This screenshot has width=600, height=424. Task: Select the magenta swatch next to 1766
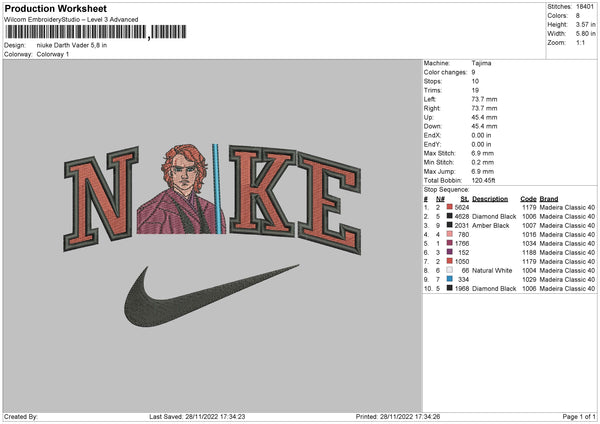[x=450, y=243]
